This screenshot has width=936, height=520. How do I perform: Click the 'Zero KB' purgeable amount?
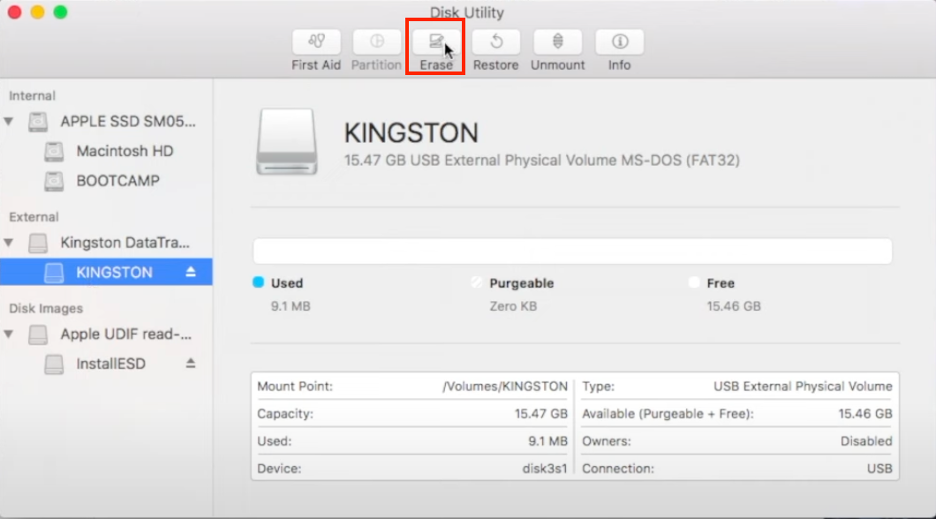(x=513, y=306)
